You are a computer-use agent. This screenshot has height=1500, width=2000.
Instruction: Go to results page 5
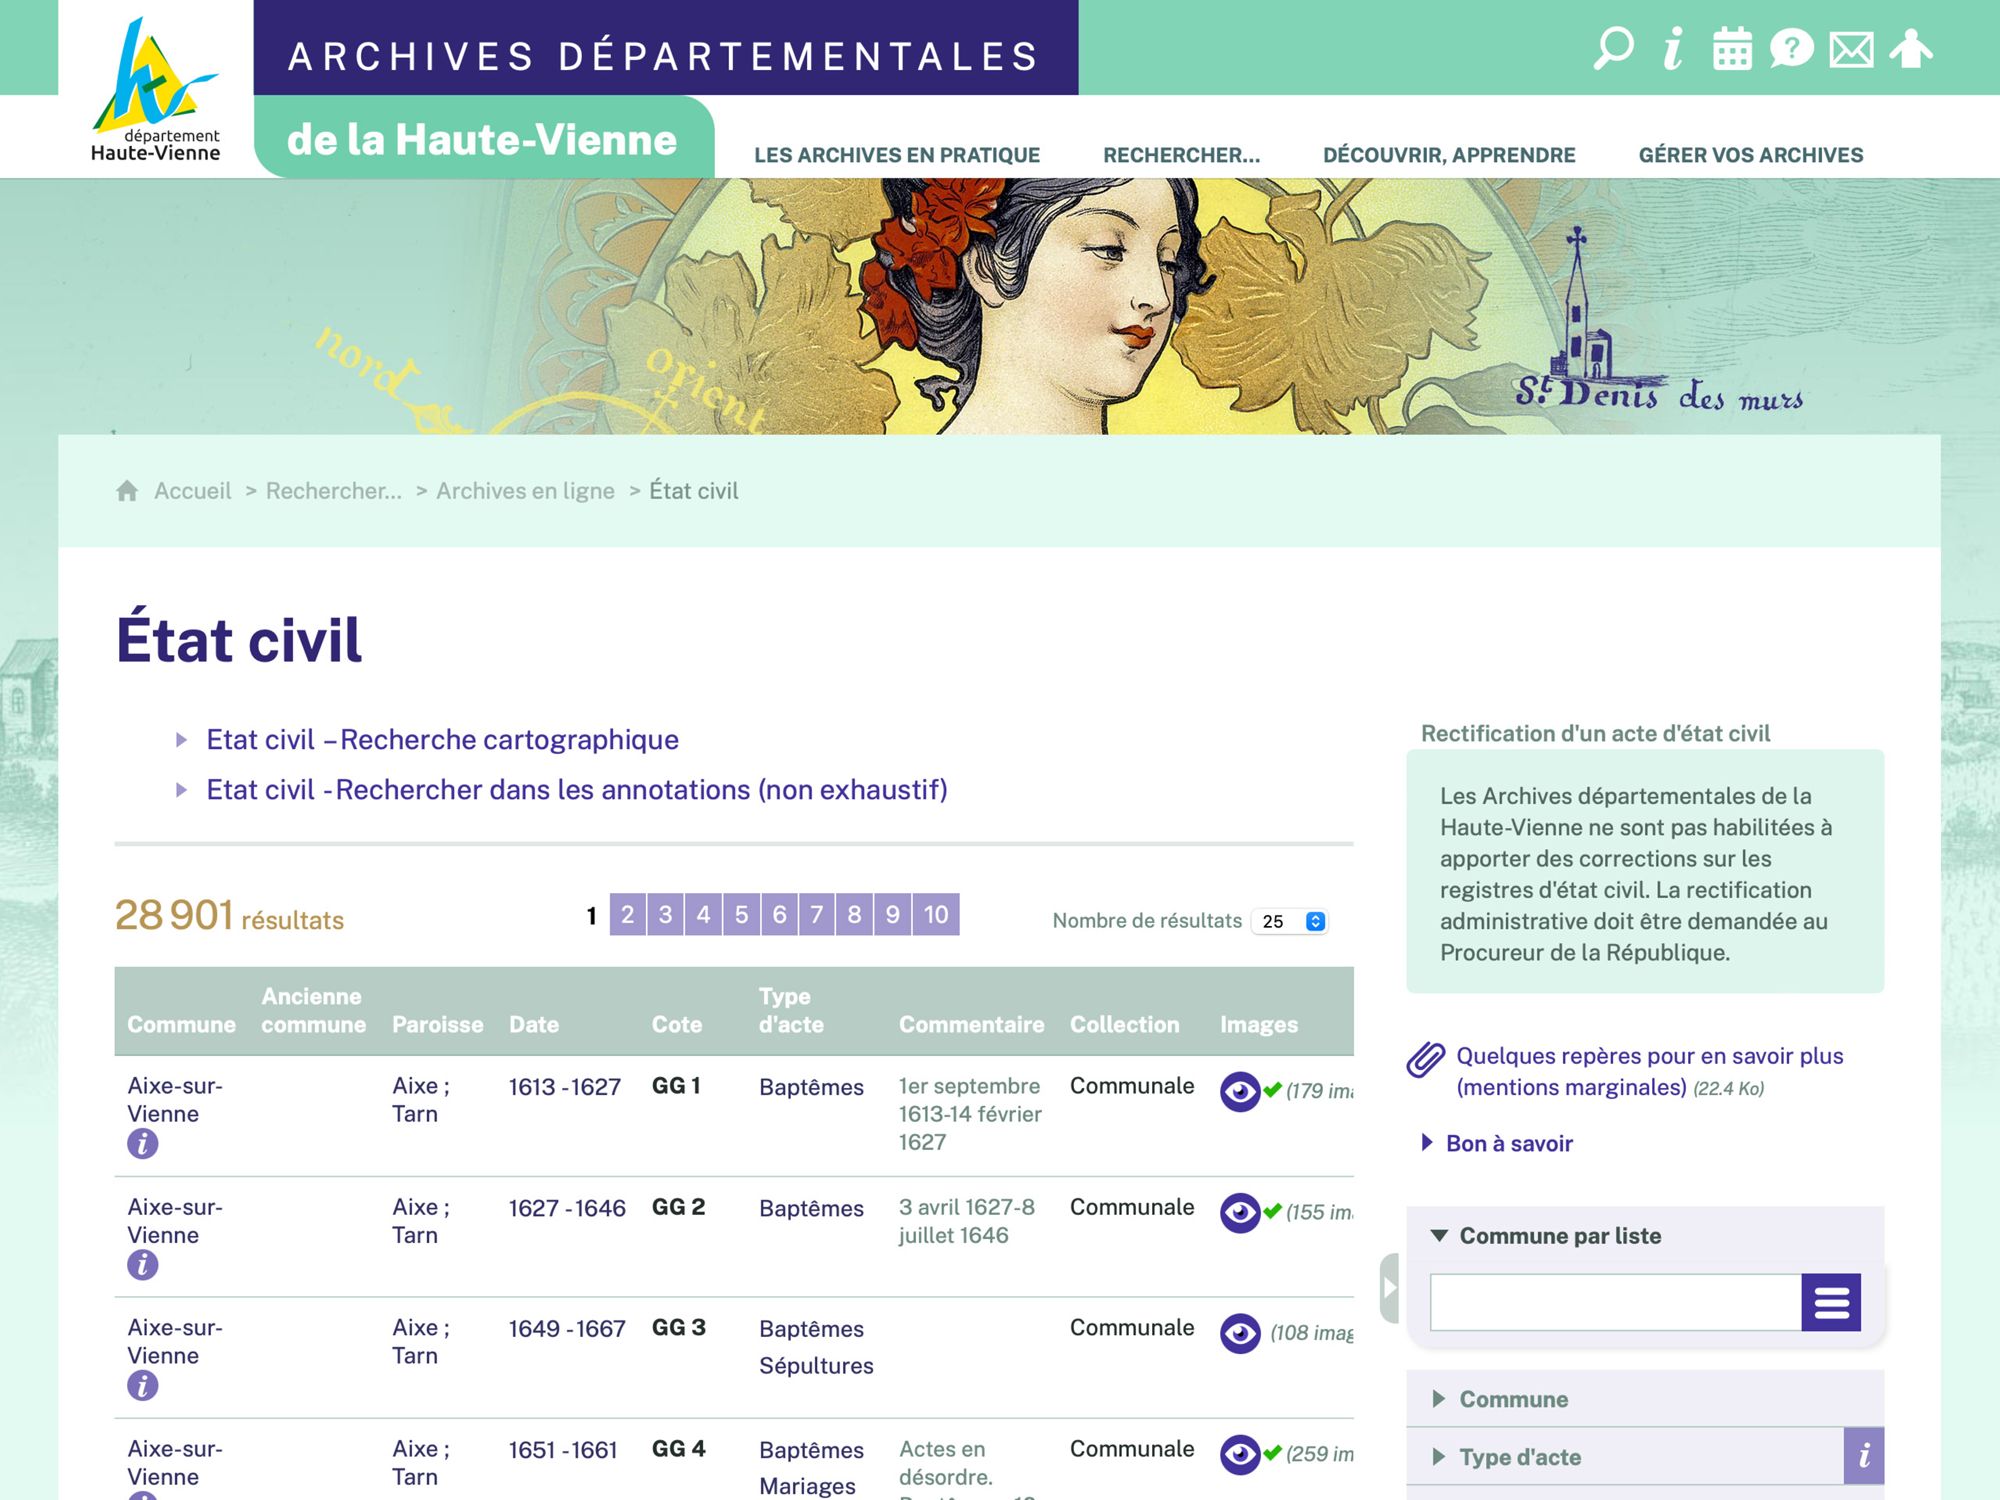tap(741, 914)
